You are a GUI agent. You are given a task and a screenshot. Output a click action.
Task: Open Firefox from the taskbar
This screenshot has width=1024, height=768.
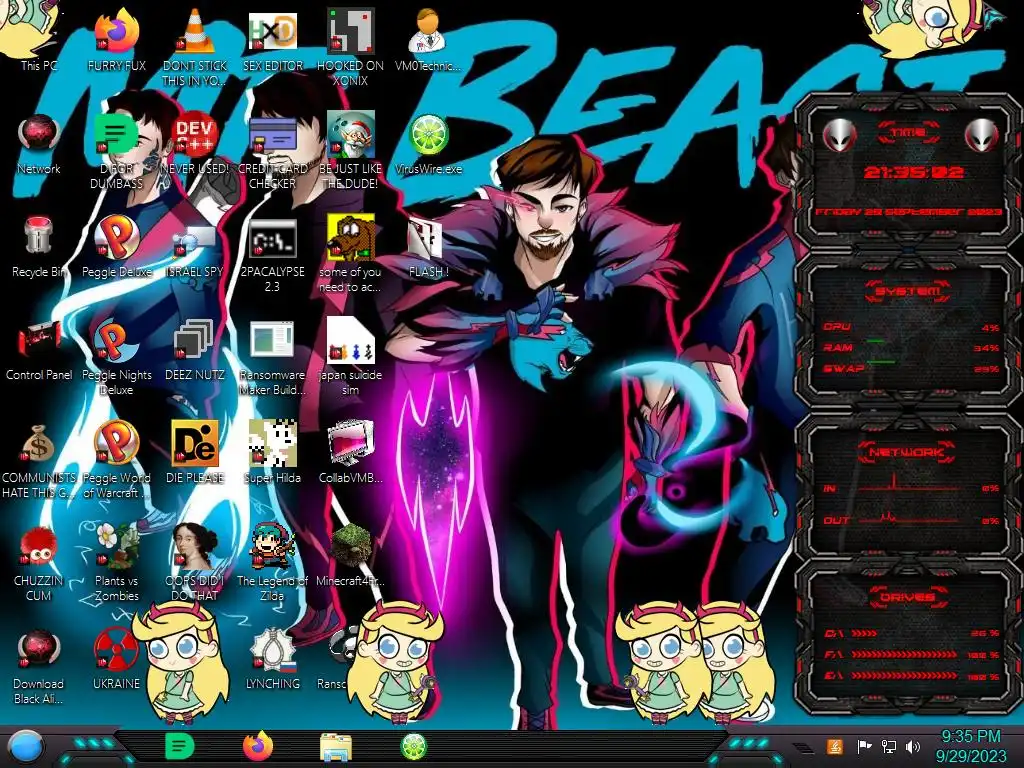pyautogui.click(x=258, y=746)
